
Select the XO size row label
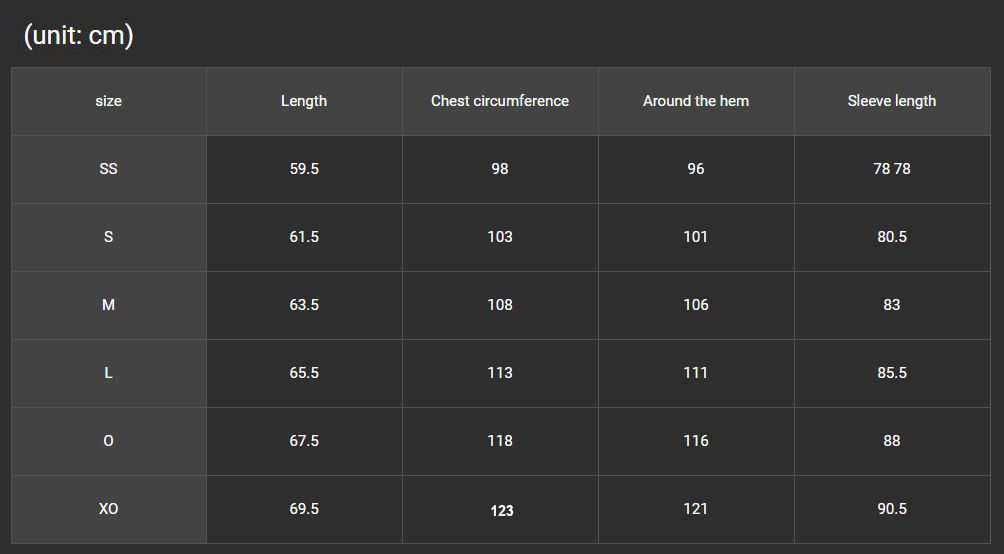[x=108, y=509]
